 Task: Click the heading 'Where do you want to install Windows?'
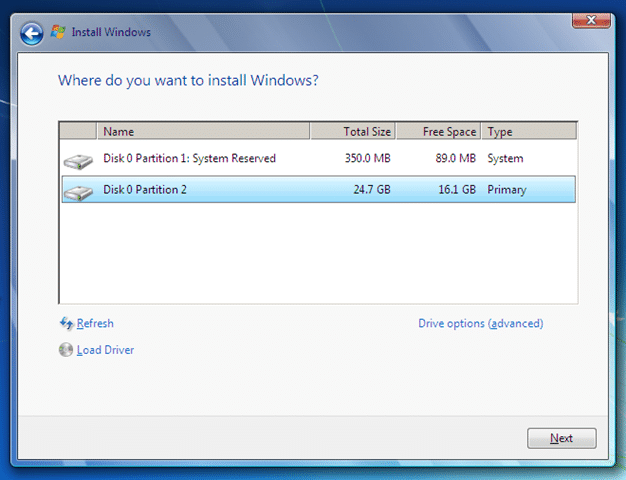188,81
